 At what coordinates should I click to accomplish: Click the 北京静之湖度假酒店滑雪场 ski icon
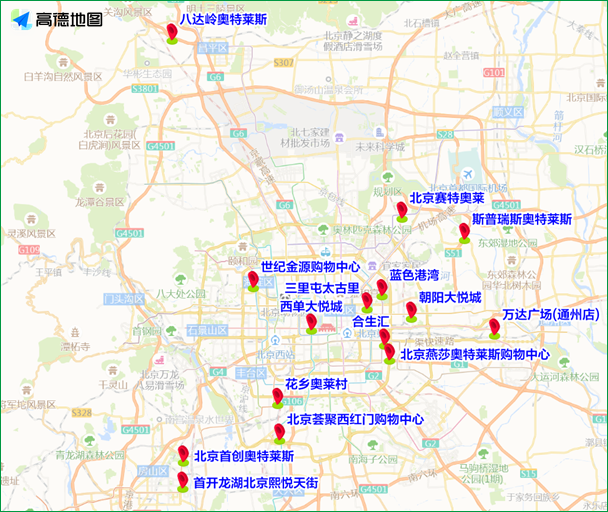[353, 21]
